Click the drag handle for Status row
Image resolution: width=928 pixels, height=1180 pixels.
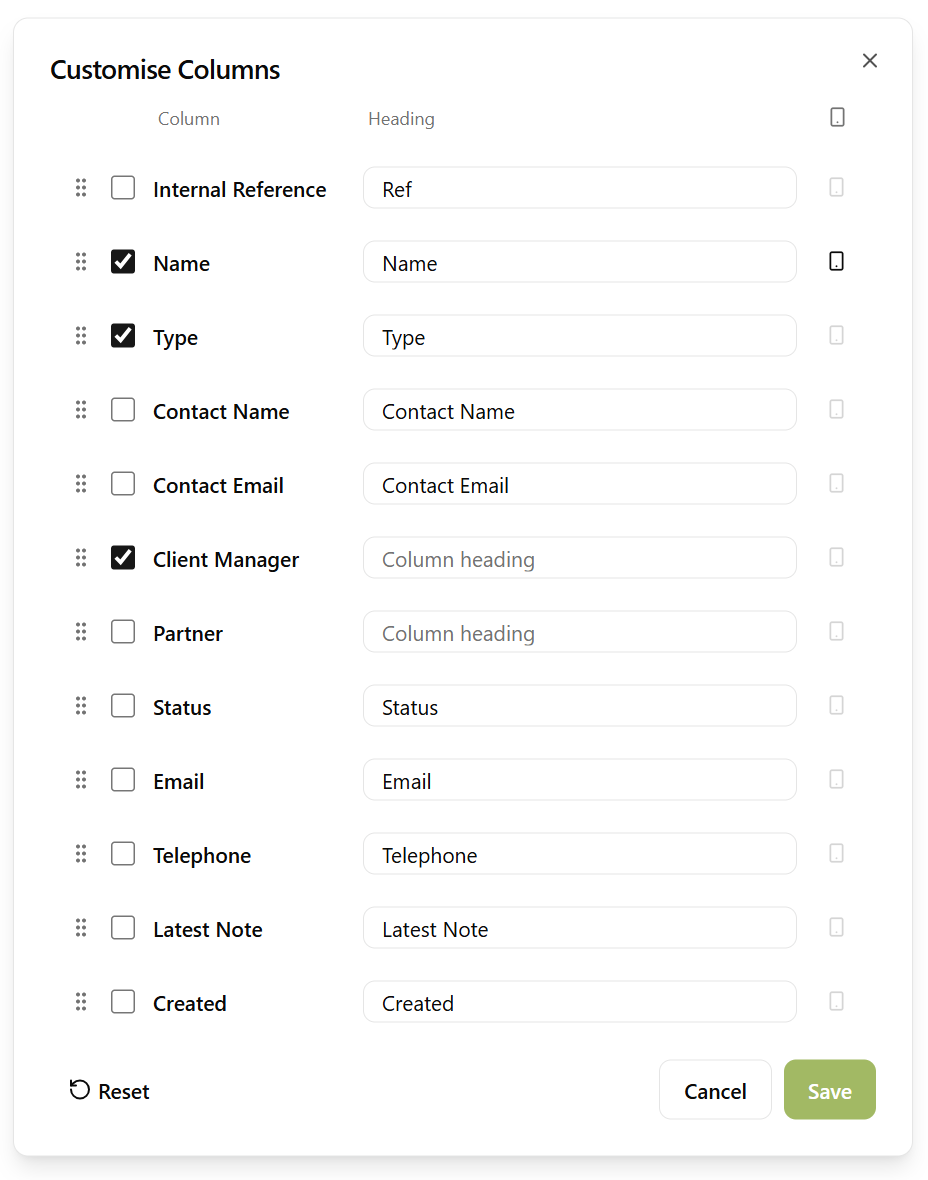click(81, 706)
